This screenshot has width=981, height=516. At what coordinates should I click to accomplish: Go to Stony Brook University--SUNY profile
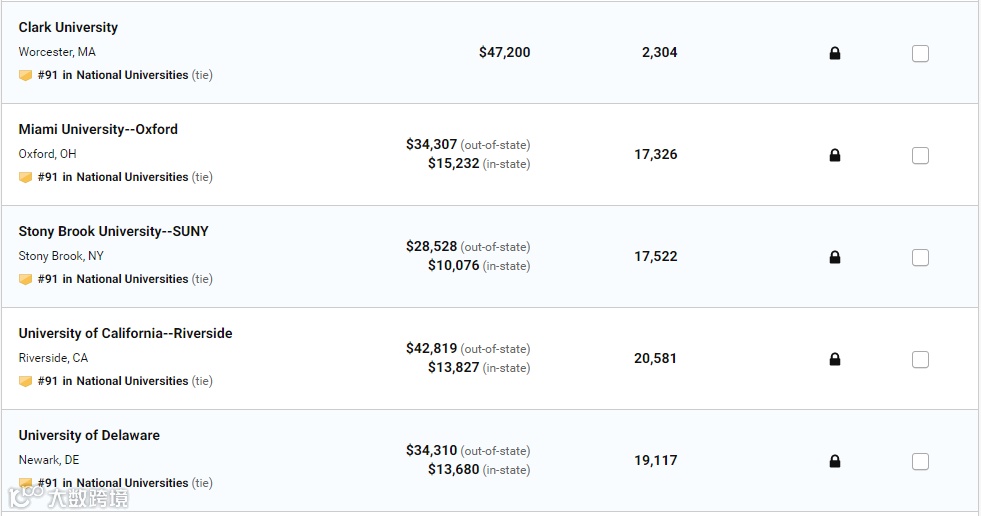click(x=113, y=231)
